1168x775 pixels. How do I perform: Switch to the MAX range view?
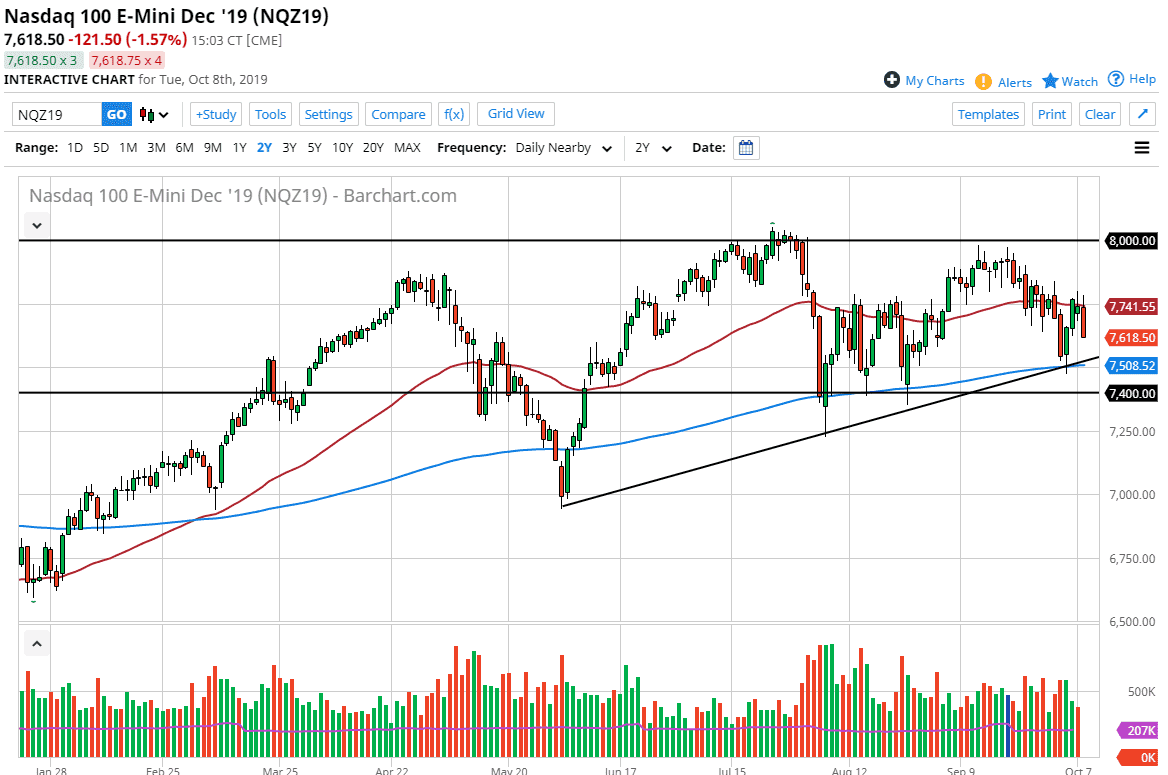[x=407, y=147]
